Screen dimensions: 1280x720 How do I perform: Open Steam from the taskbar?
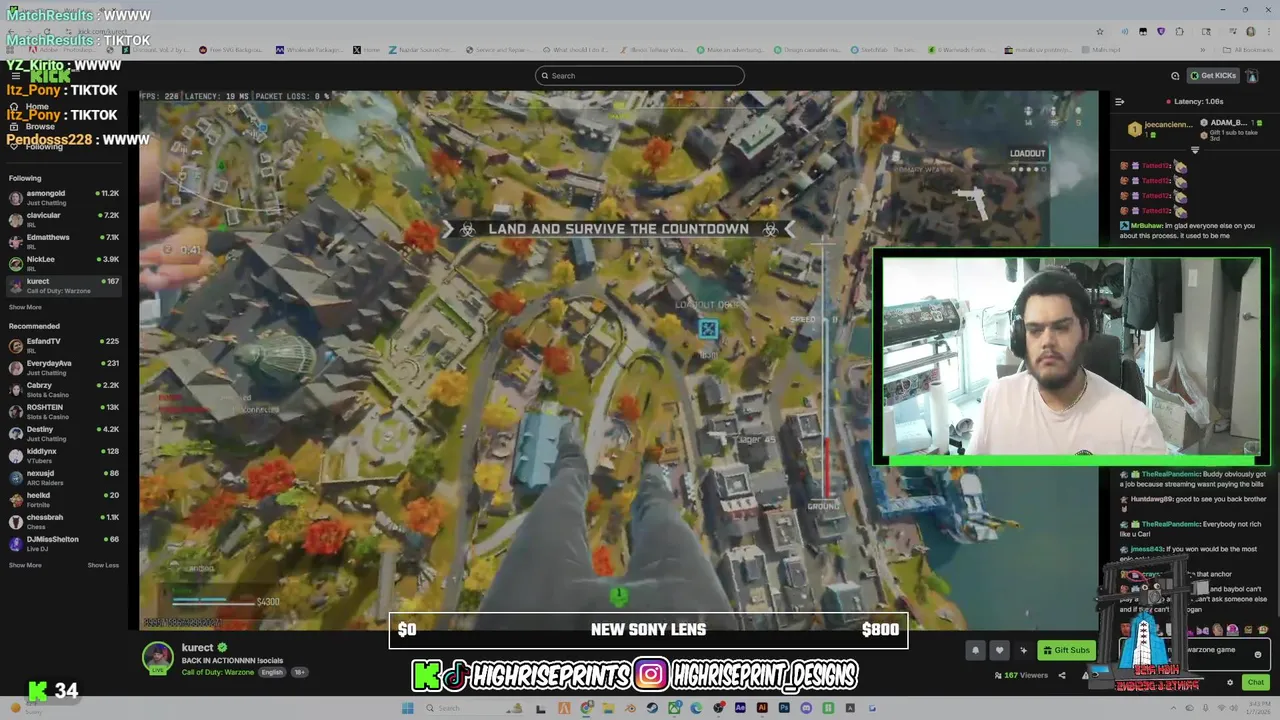pyautogui.click(x=652, y=708)
